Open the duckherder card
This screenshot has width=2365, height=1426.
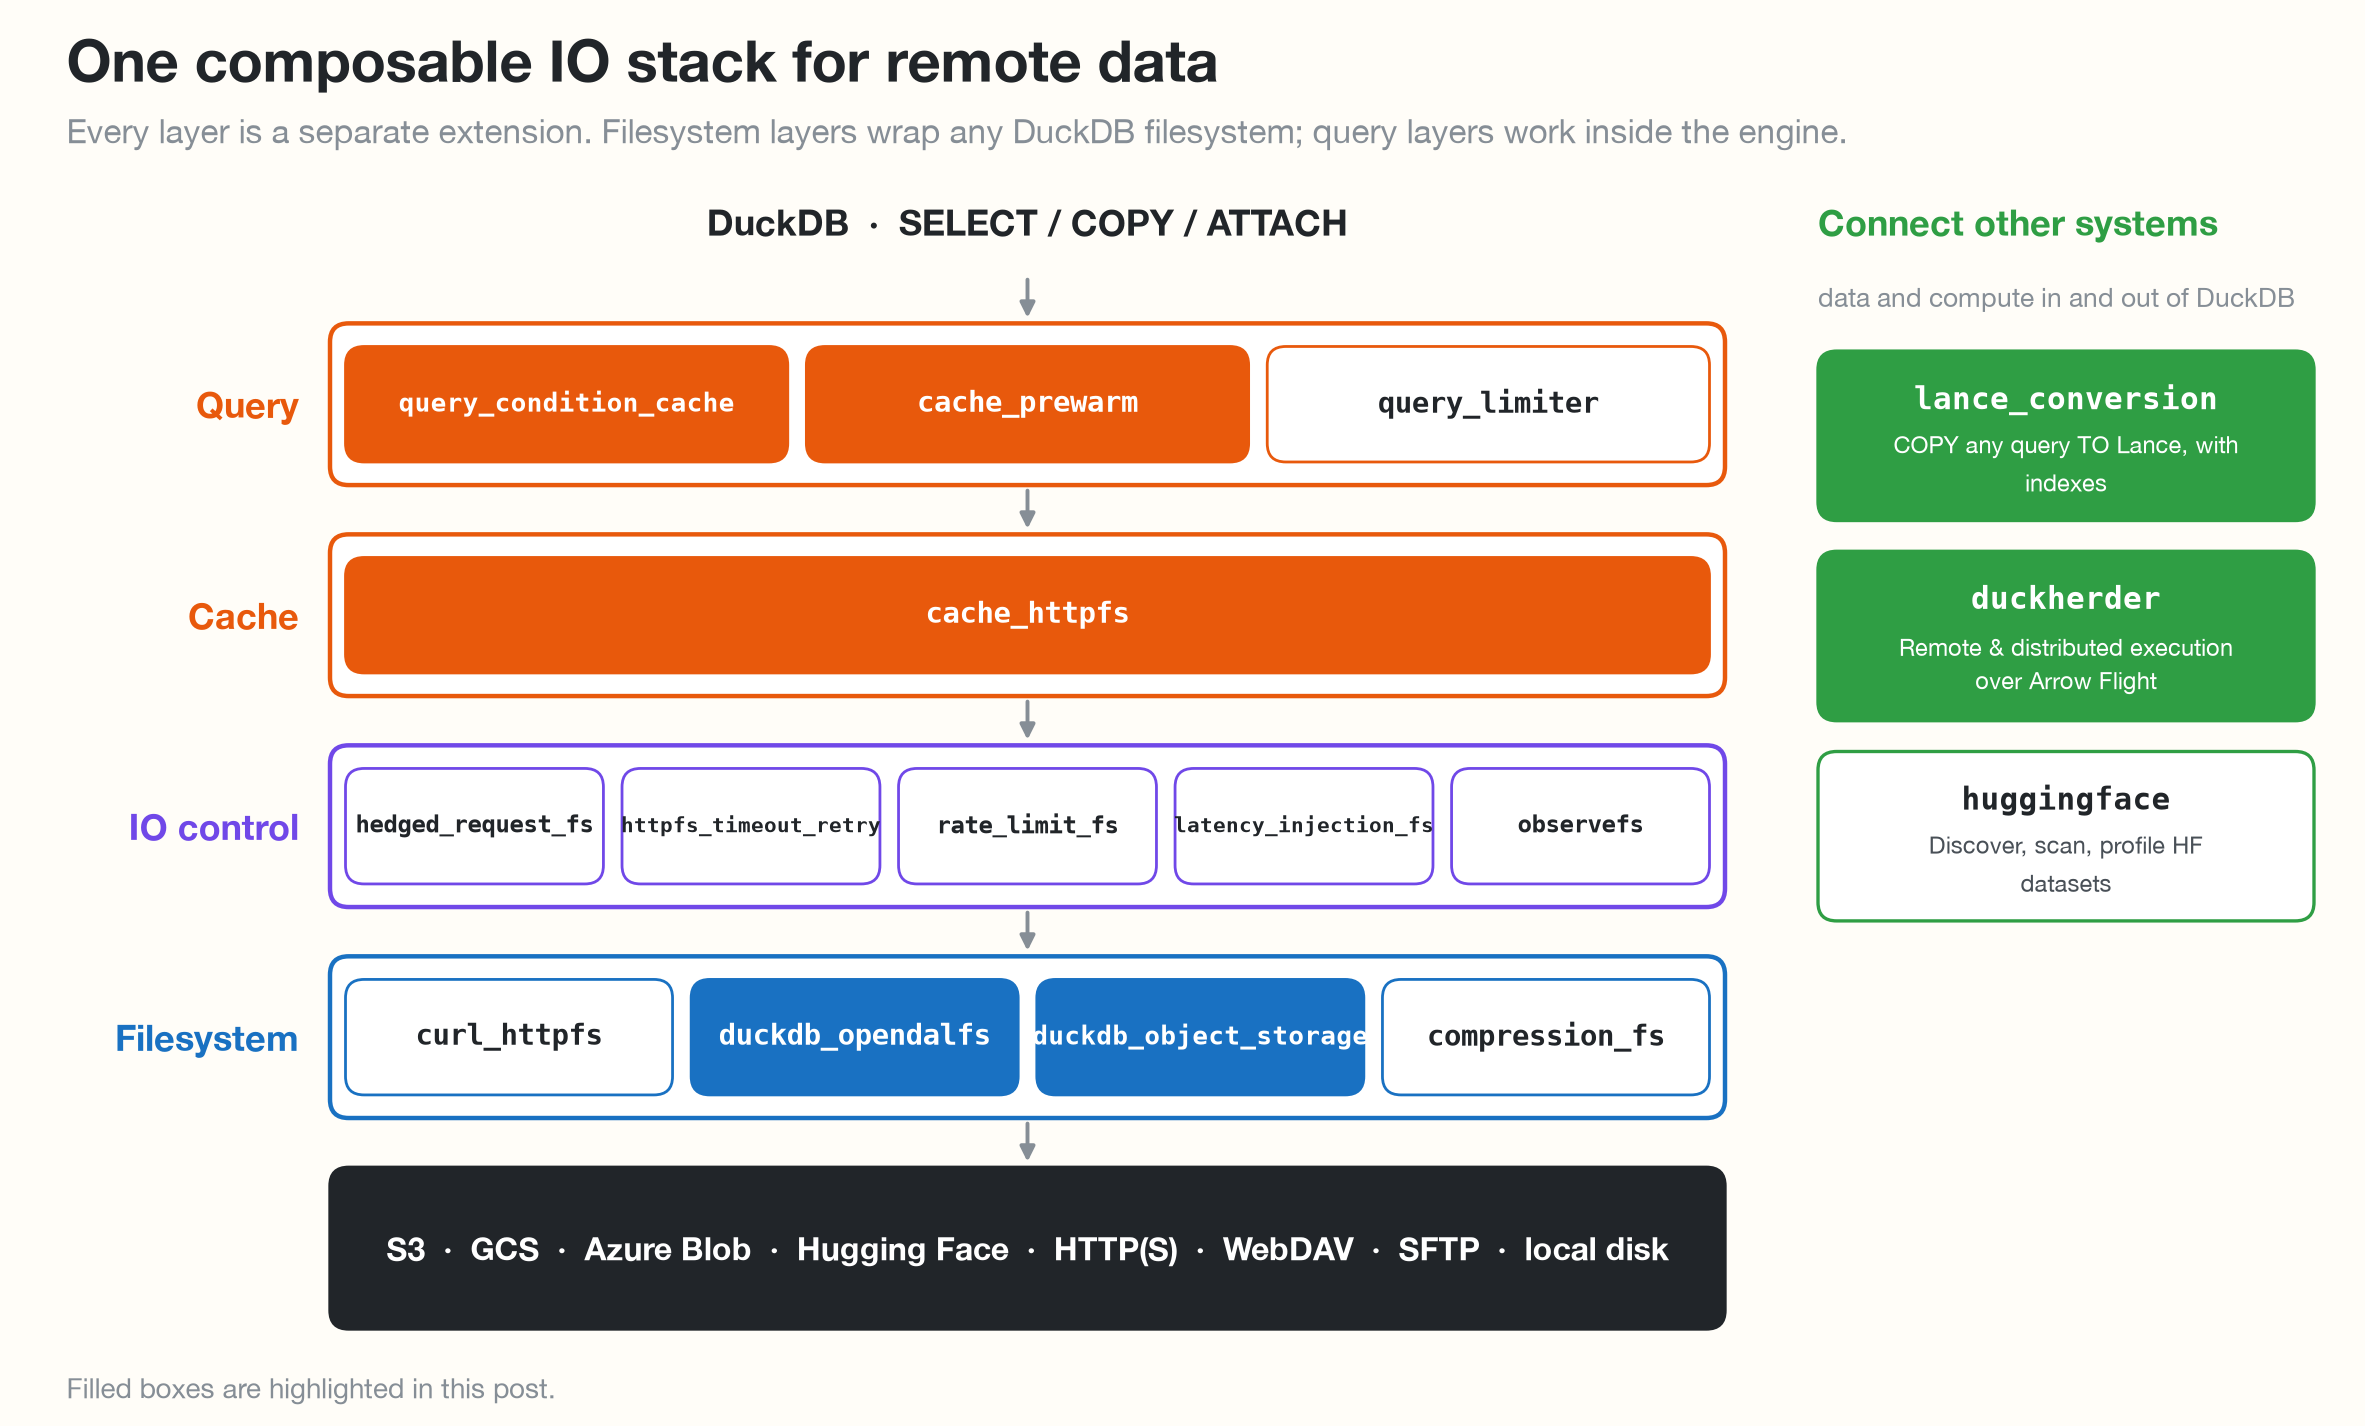2066,636
